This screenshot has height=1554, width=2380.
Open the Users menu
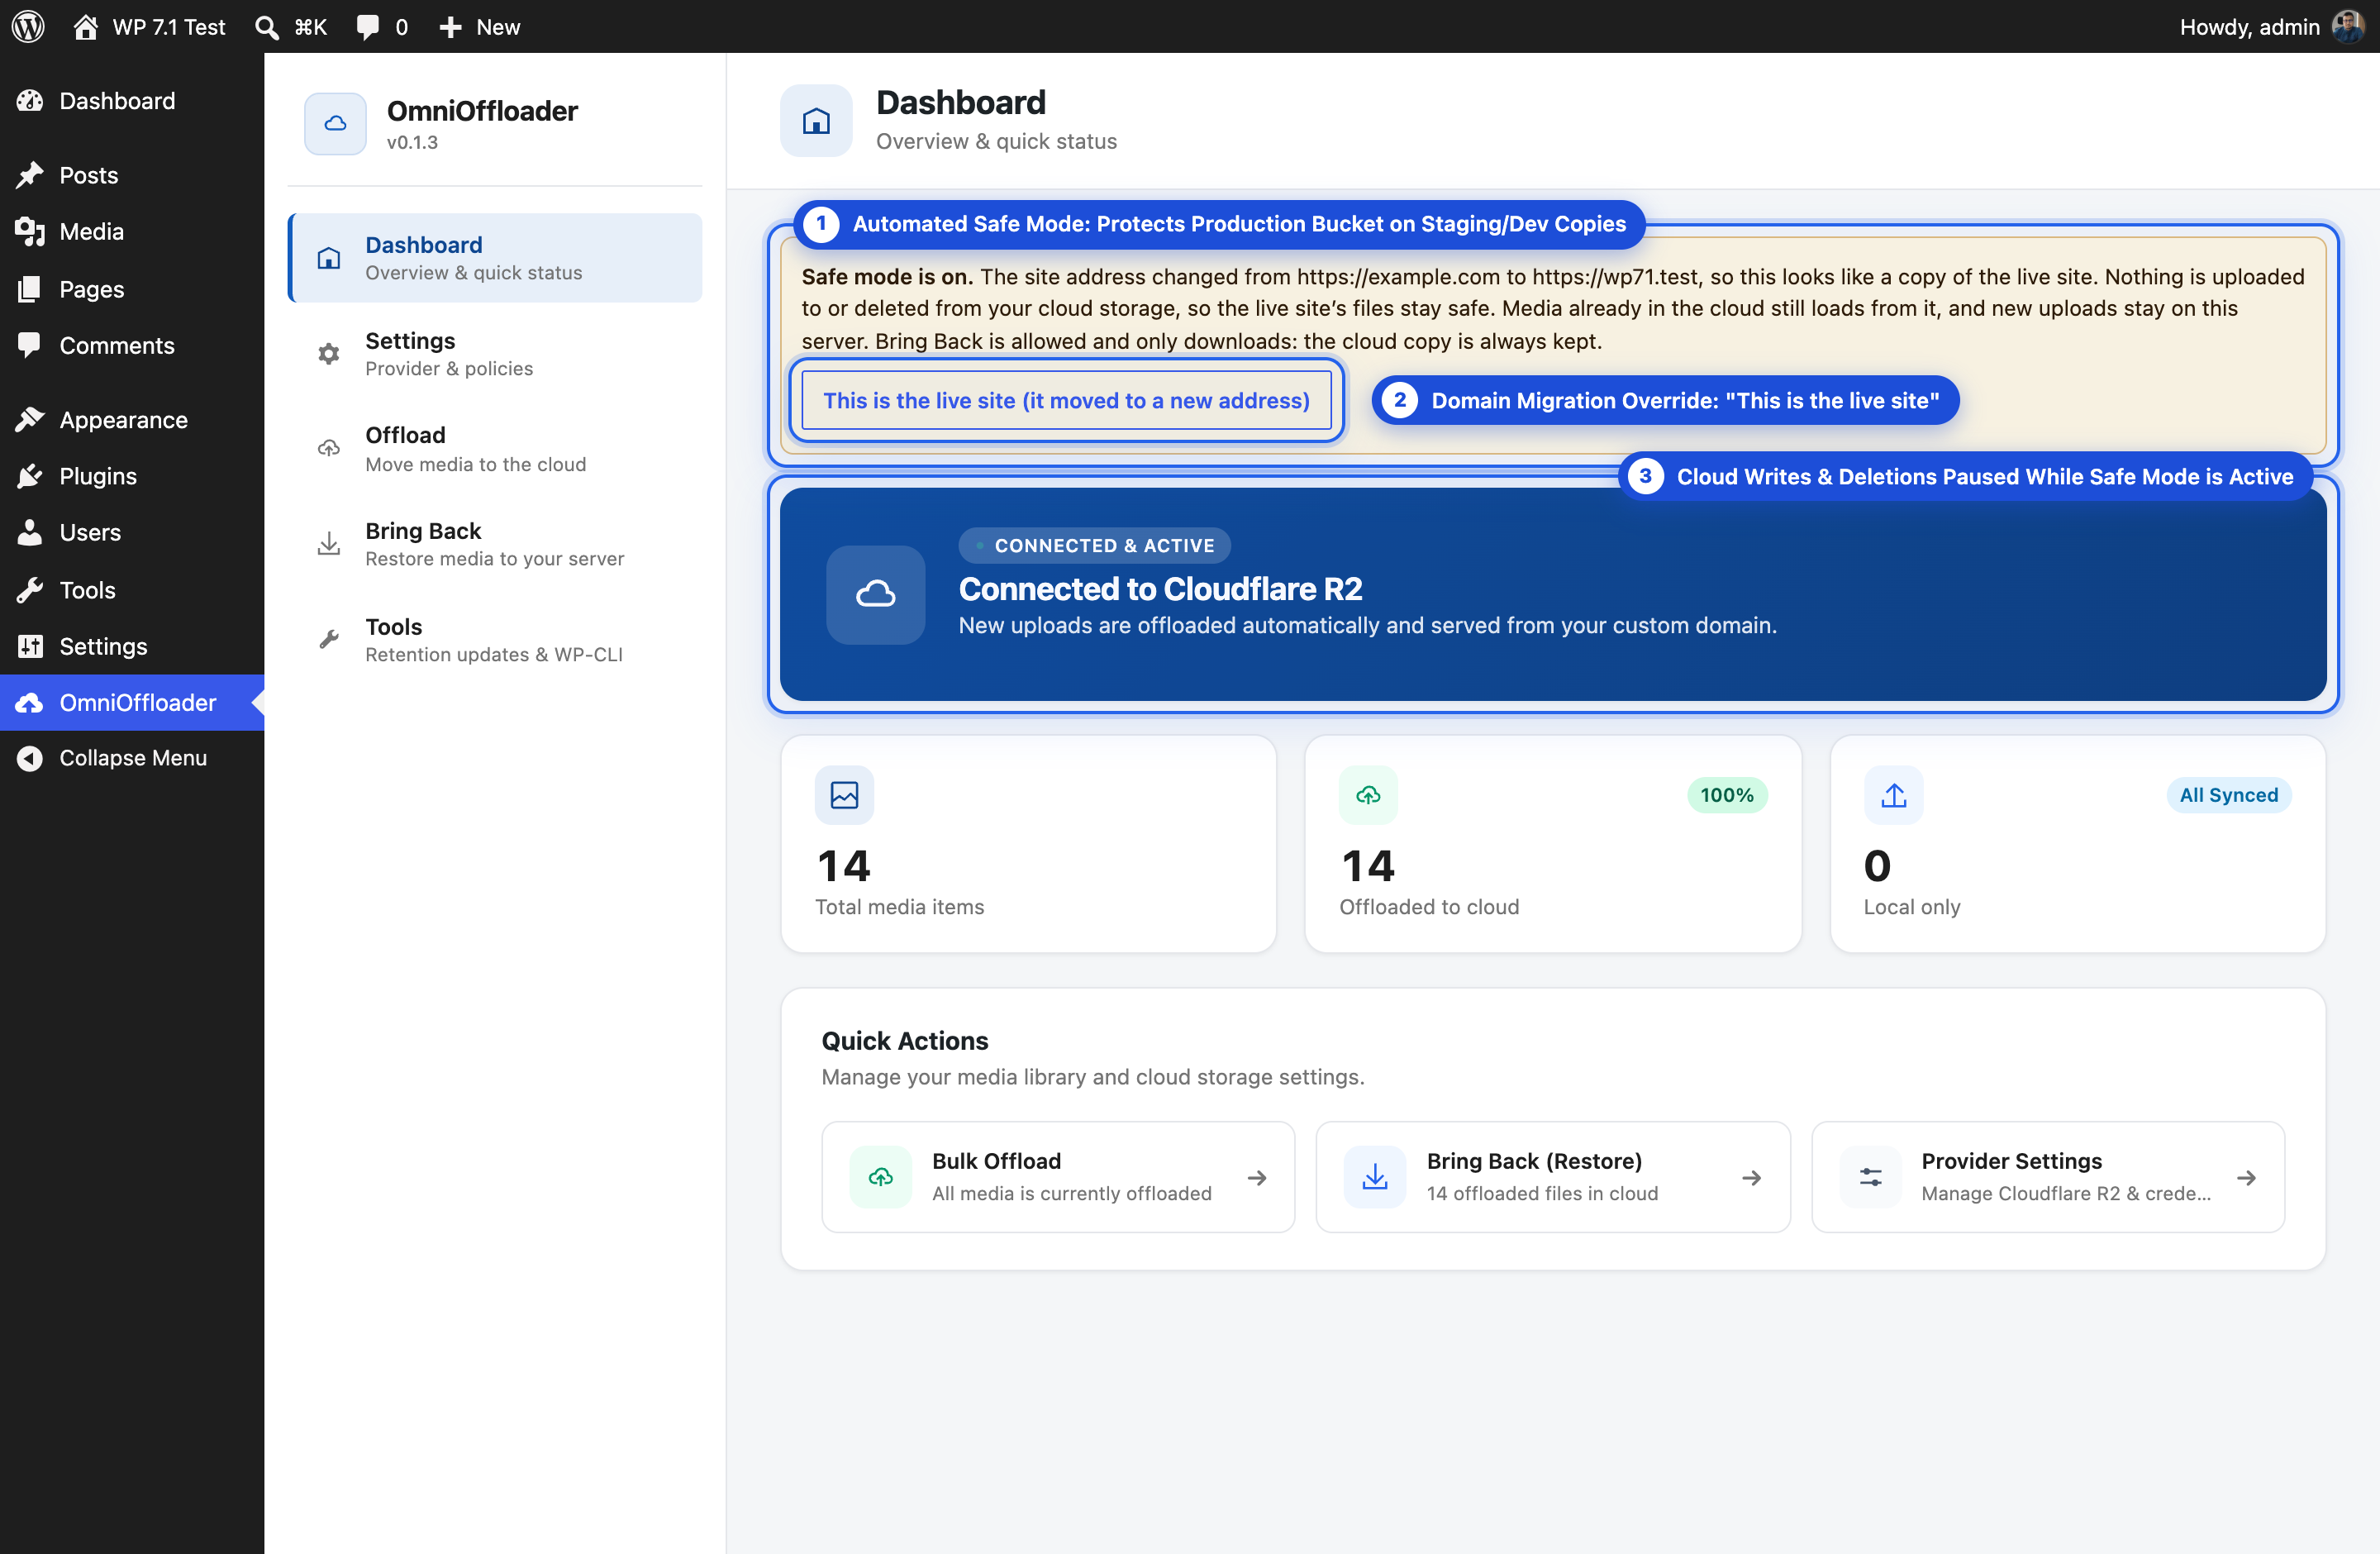point(132,532)
